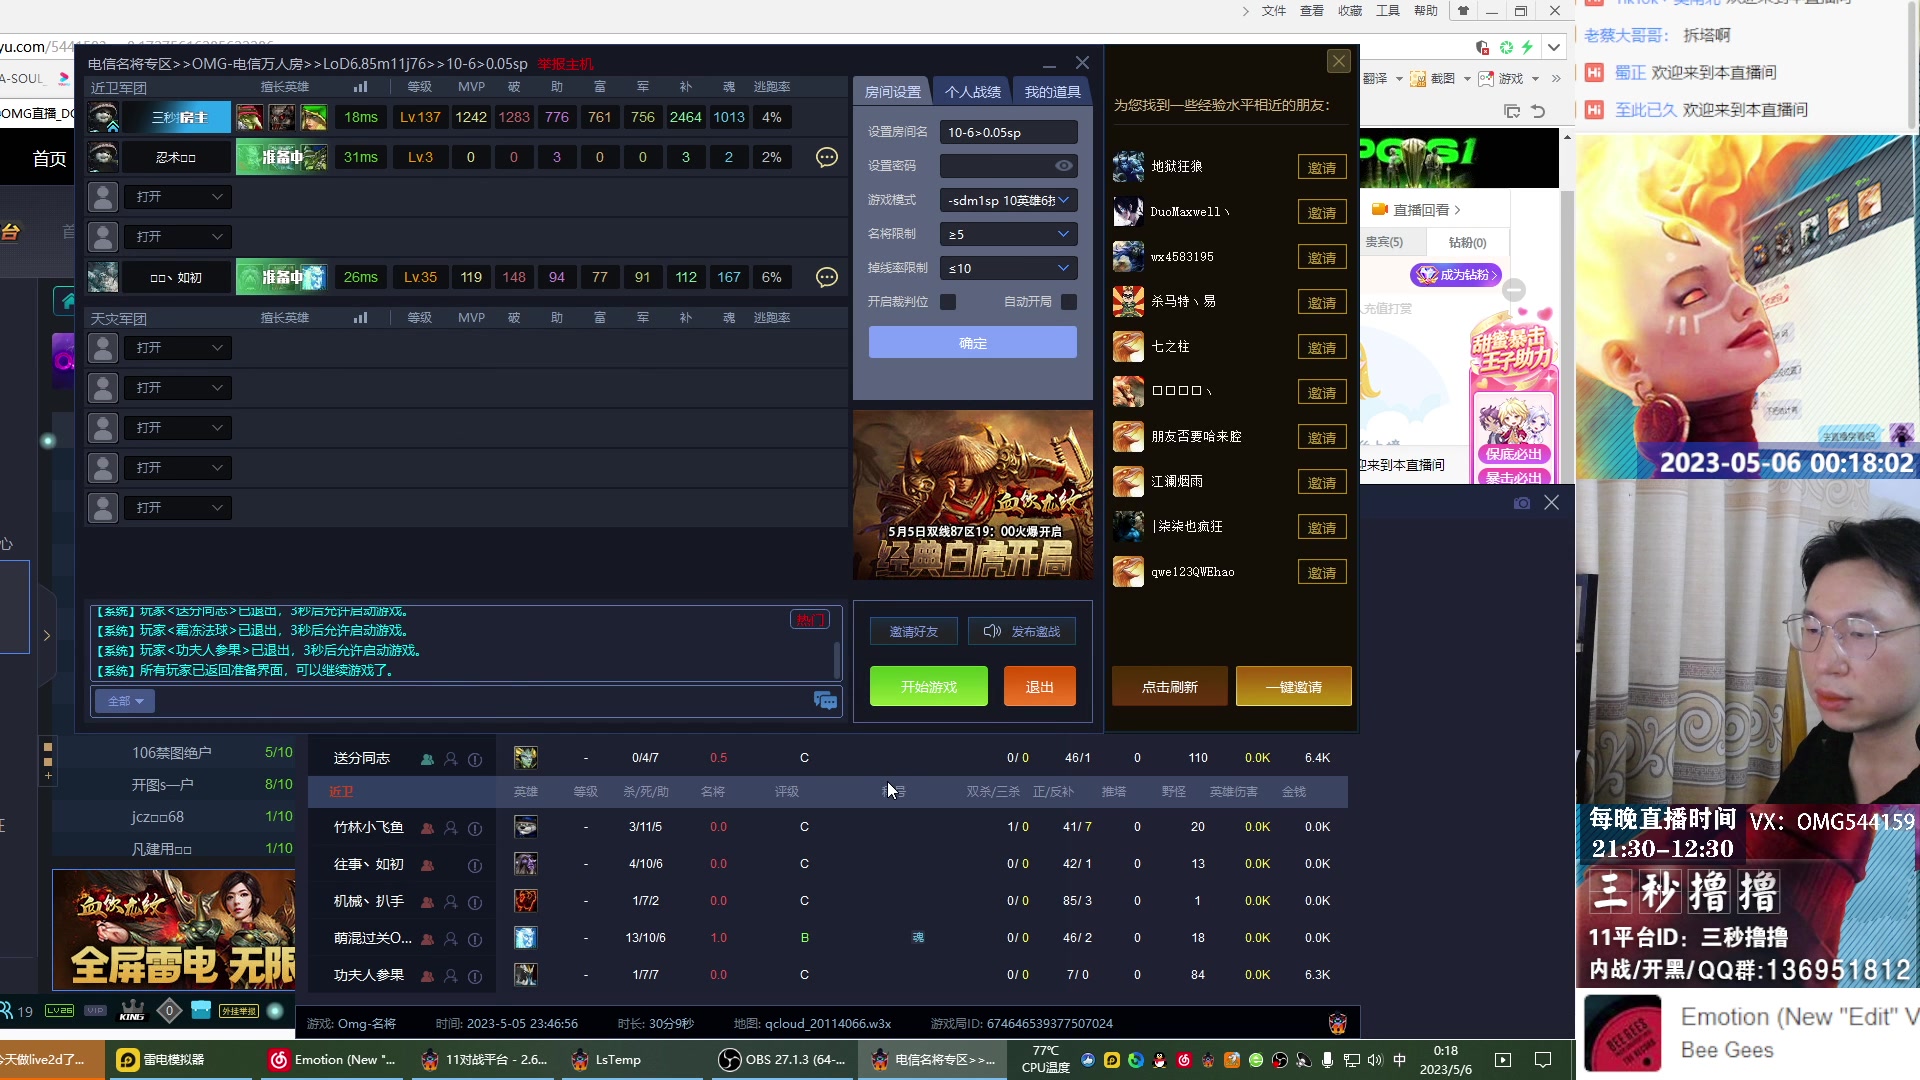Click the taskbar volume icon
The image size is (1920, 1080).
(1375, 1060)
